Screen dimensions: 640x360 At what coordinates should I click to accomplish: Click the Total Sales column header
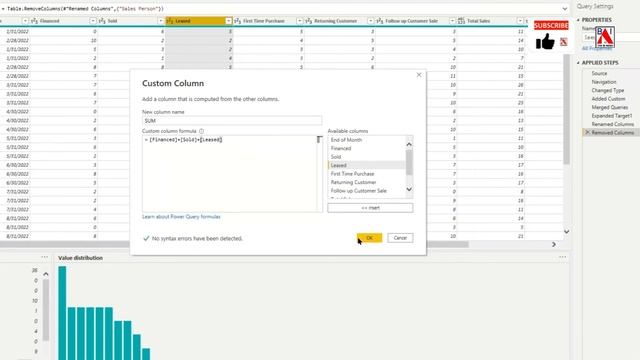(491, 21)
